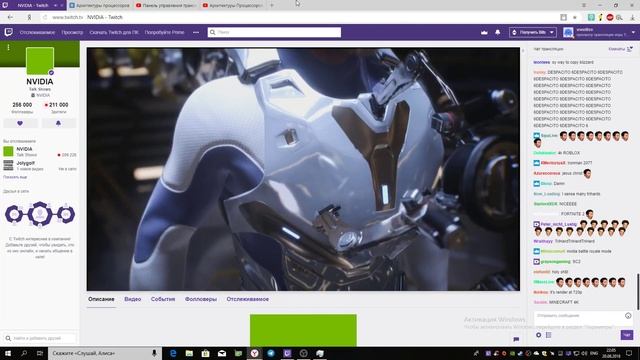640x360 pixels.
Task: Open Комнаты rooms dropdown in chat header
Action: point(620,49)
